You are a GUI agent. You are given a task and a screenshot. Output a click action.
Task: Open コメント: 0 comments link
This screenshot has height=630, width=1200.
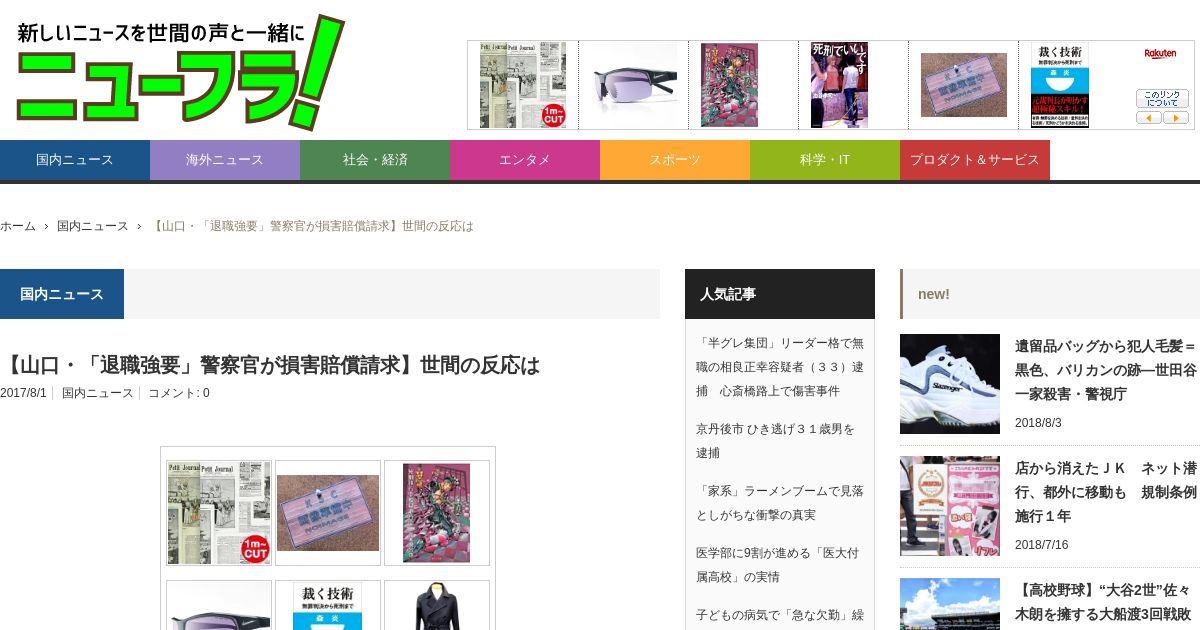[179, 393]
